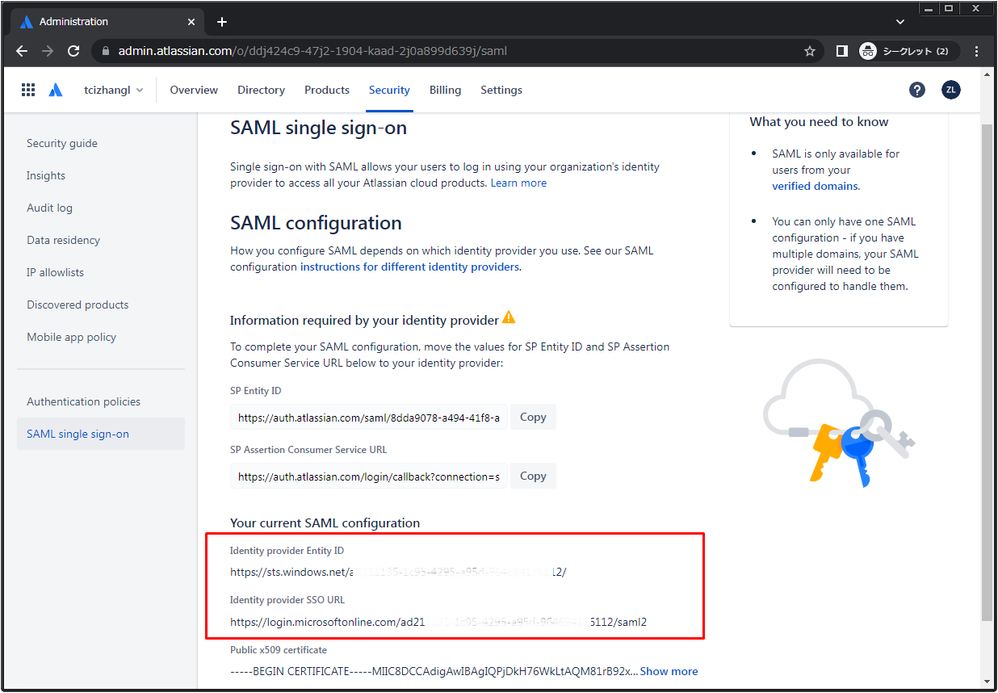Go to the Billing tab
The image size is (998, 693).
tap(445, 90)
